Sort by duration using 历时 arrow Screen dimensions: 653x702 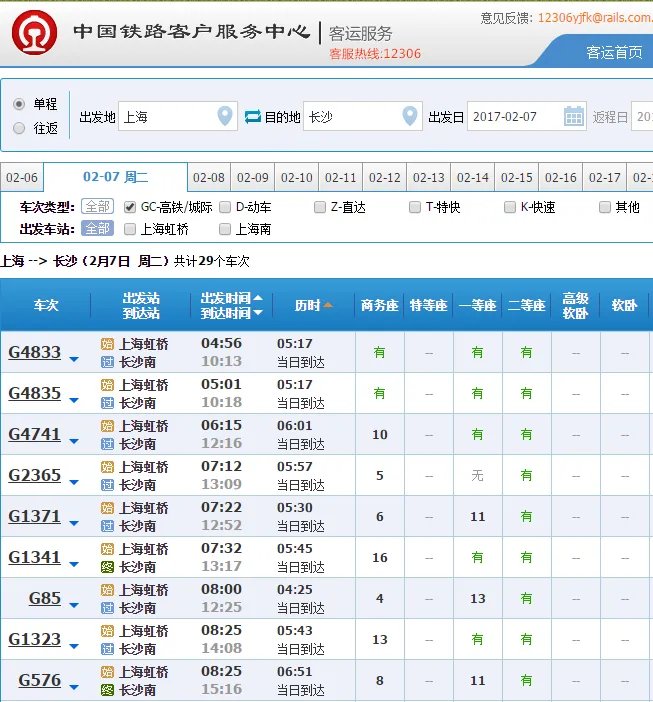click(x=328, y=305)
